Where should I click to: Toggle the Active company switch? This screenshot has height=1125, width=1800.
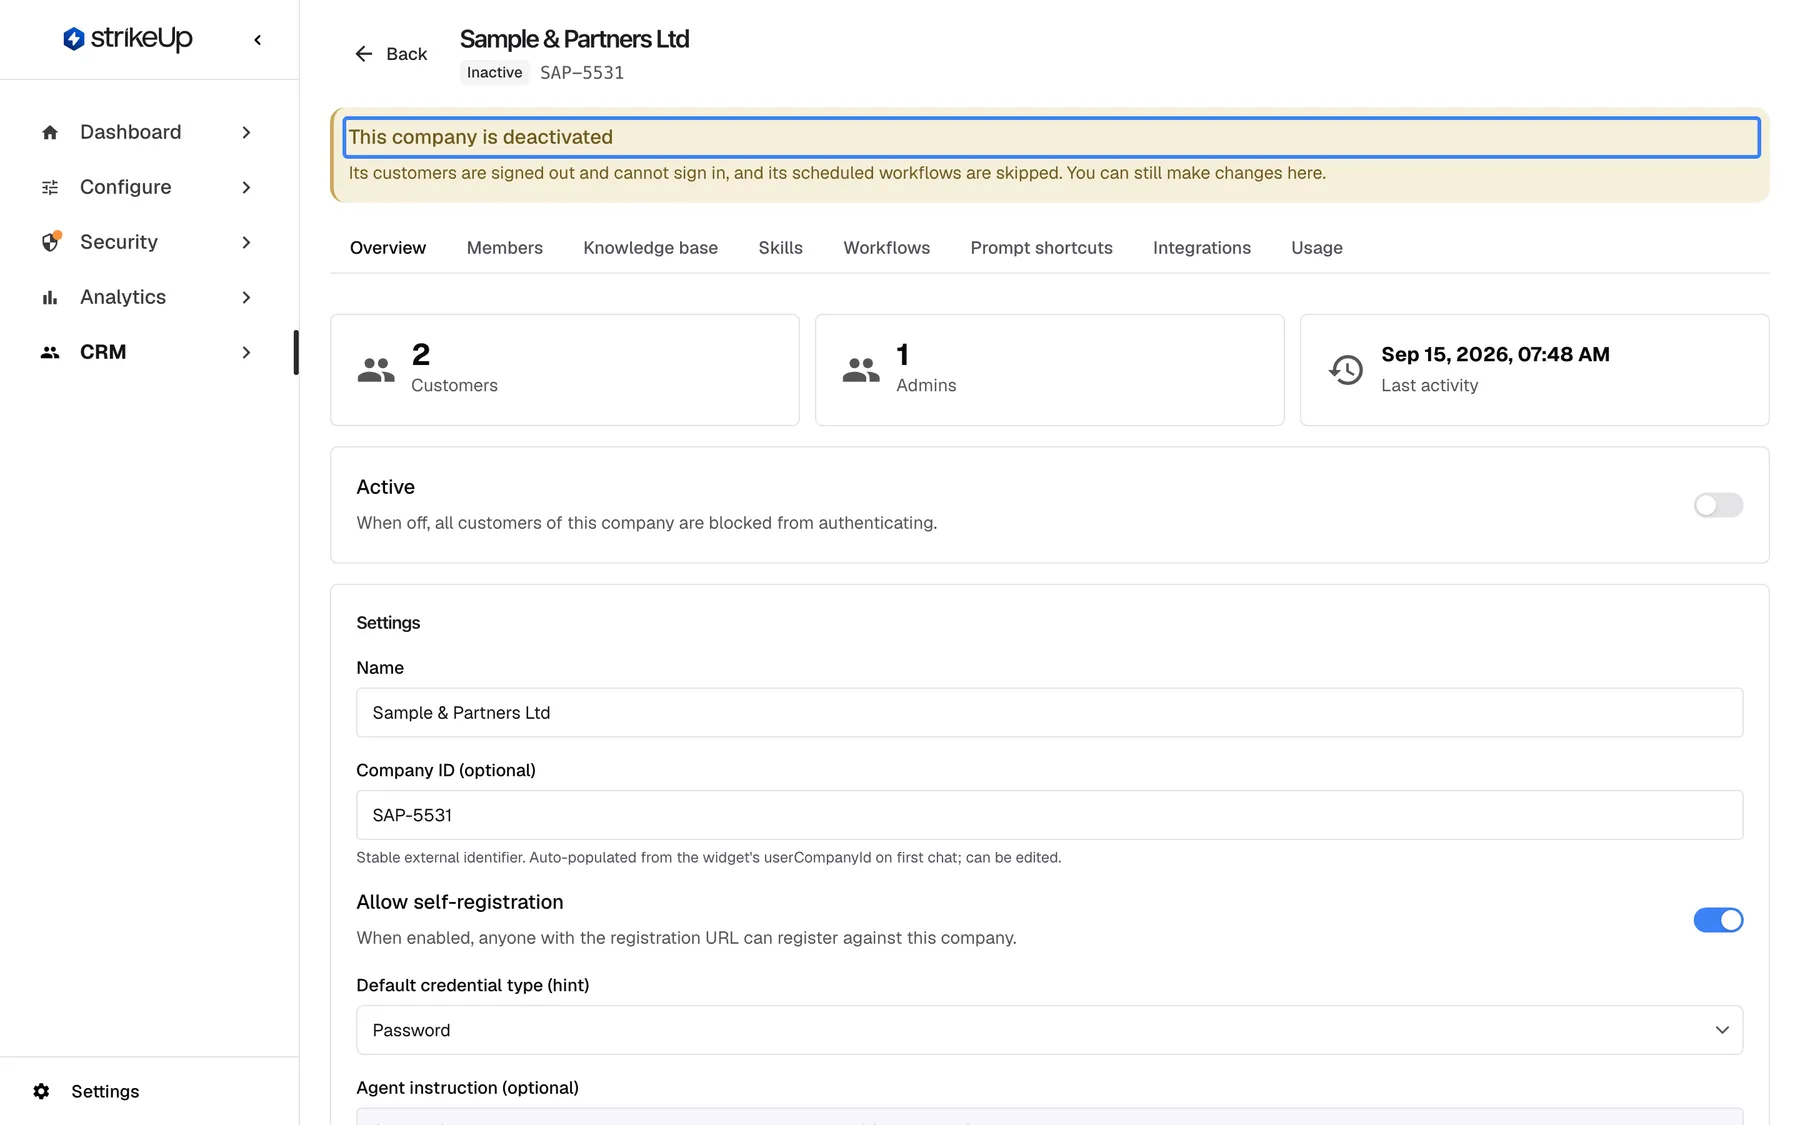1718,505
